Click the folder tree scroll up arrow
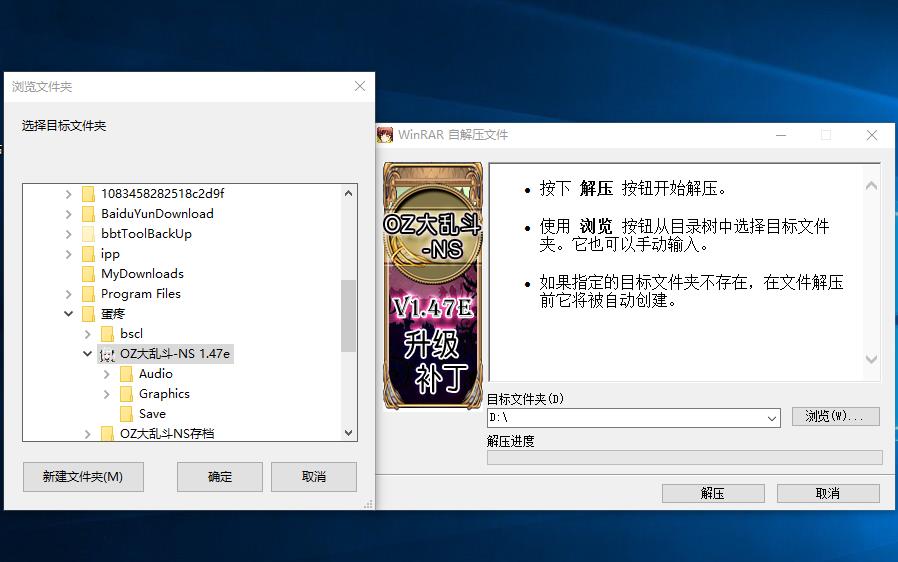The image size is (898, 562). (348, 194)
